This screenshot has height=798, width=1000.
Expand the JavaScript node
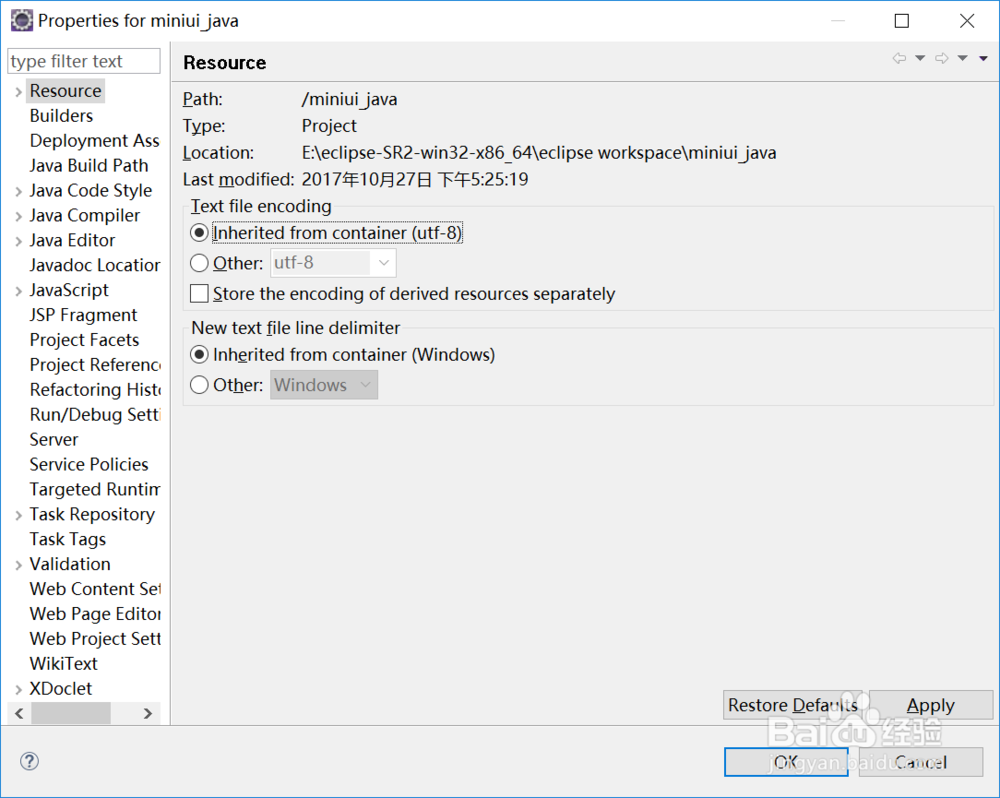18,291
